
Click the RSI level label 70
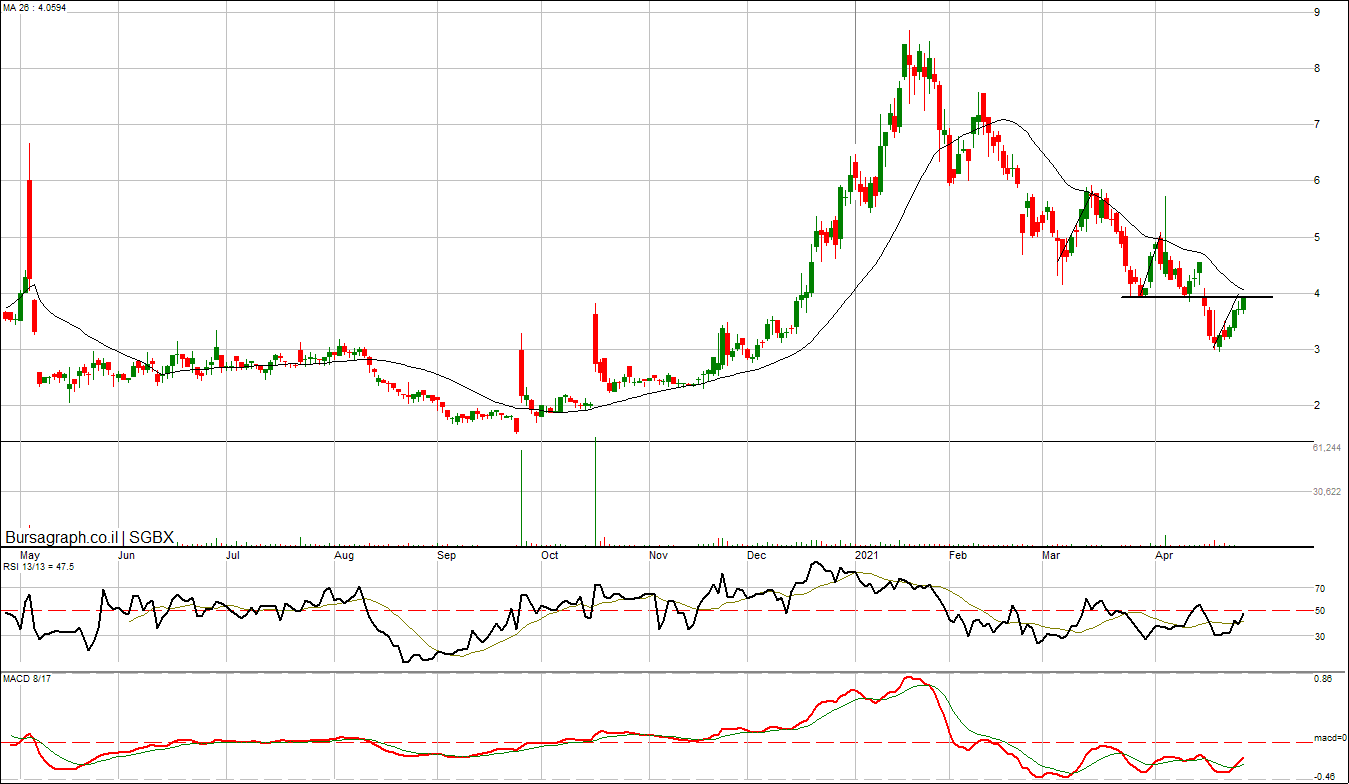1320,589
